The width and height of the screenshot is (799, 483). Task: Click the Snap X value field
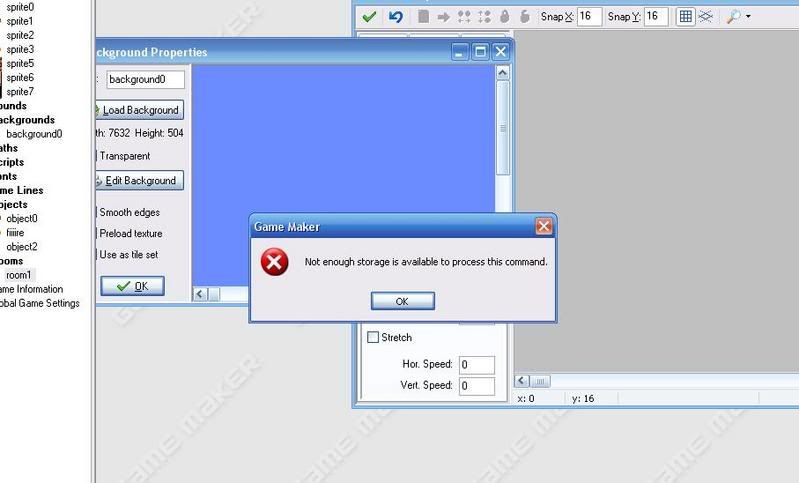[x=589, y=16]
